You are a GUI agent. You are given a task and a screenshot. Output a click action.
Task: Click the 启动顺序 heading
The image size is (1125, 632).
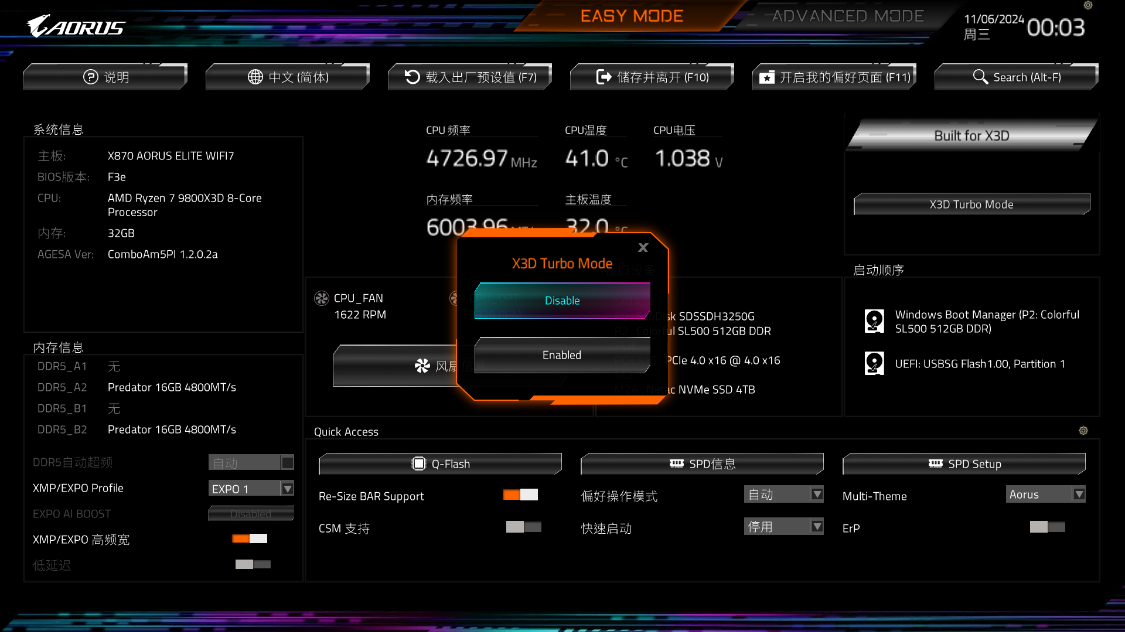[878, 270]
